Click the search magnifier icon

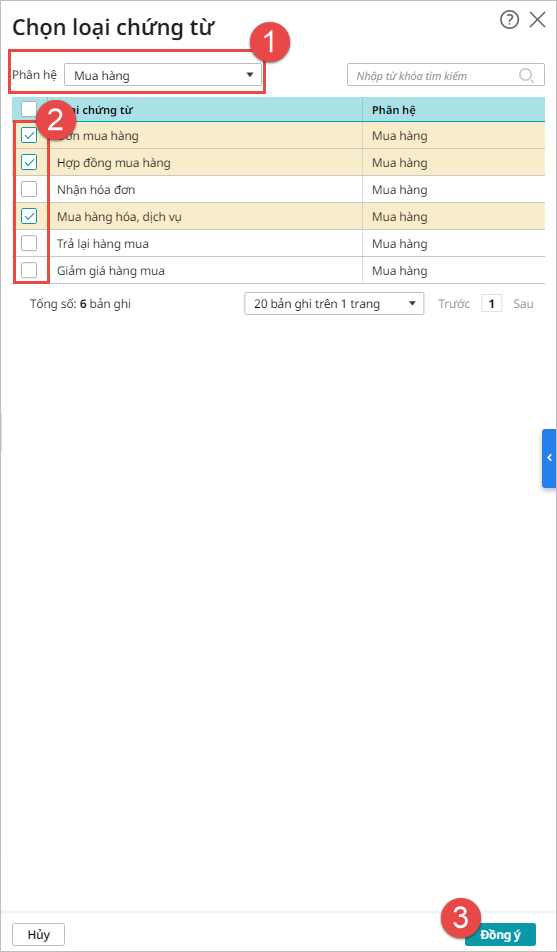[526, 76]
